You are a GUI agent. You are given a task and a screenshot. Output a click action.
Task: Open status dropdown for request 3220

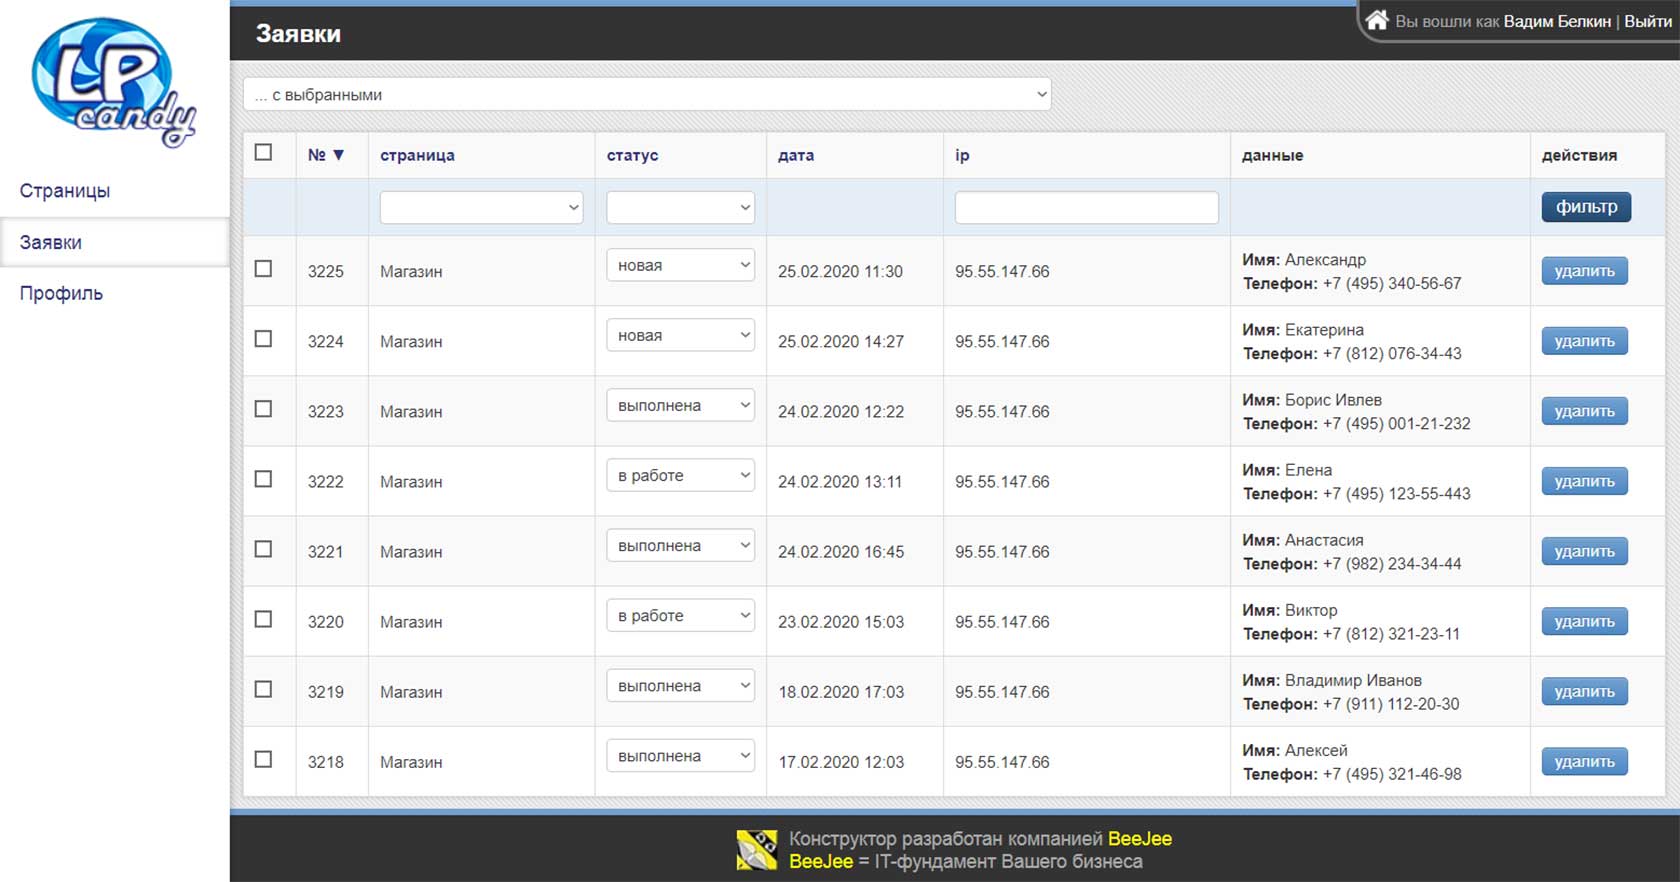click(x=680, y=616)
